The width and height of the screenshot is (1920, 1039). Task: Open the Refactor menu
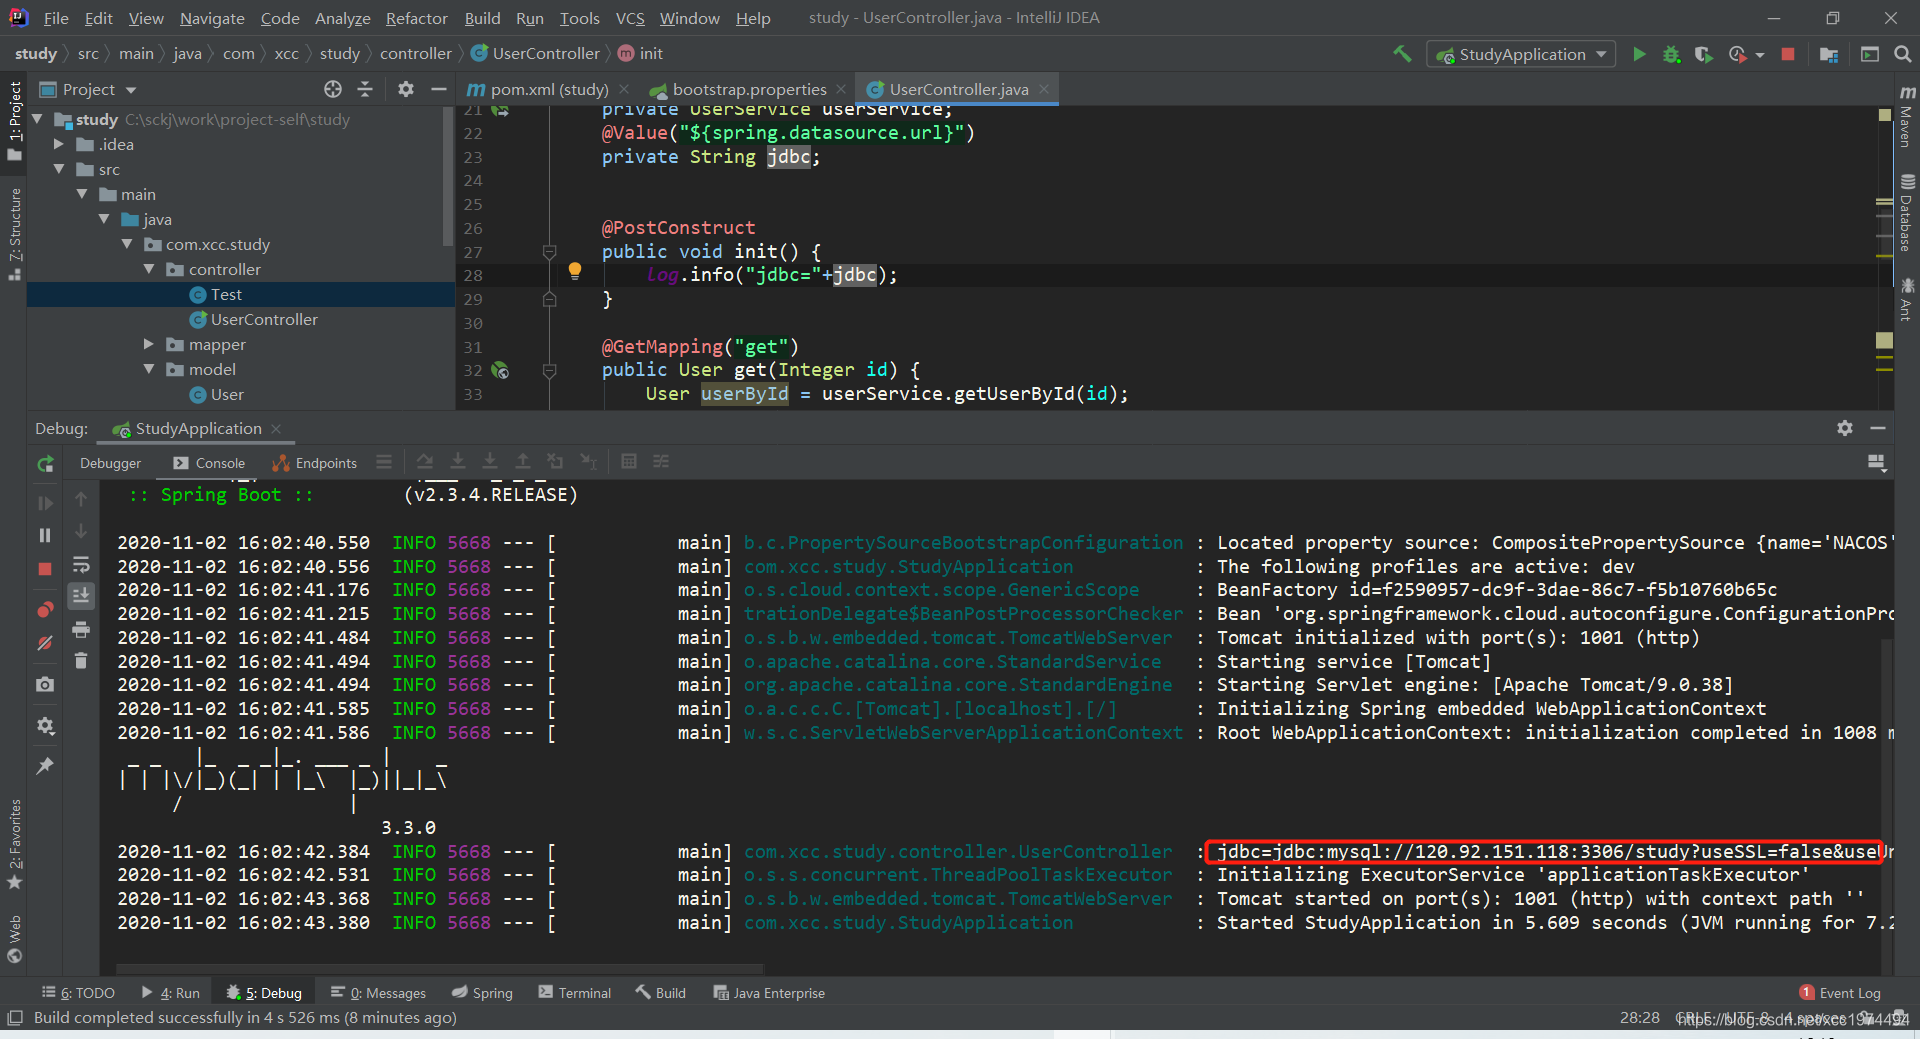[416, 18]
